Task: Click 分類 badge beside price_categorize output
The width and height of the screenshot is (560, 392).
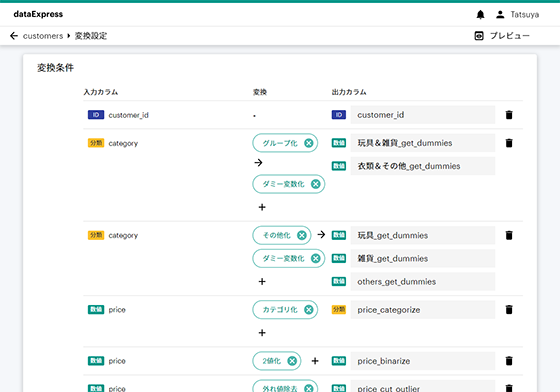Action: (339, 310)
